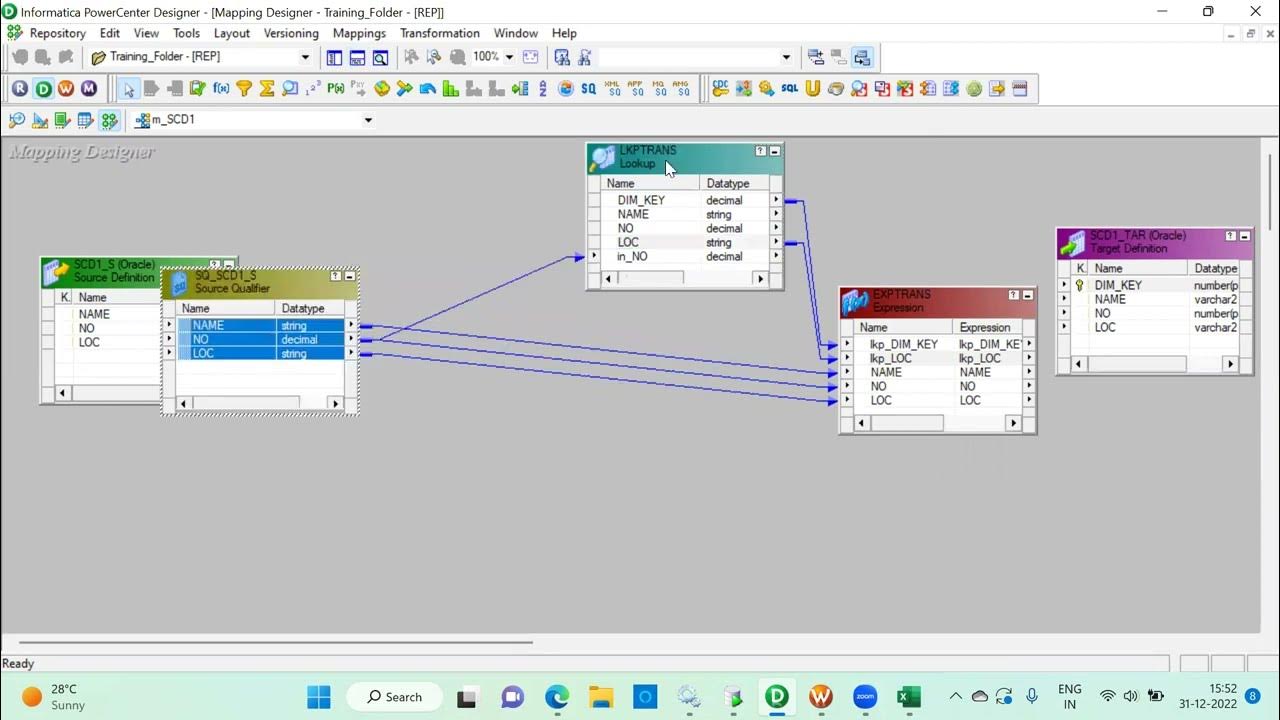Add a Union U transformation
Viewport: 1280px width, 720px height.
(813, 89)
